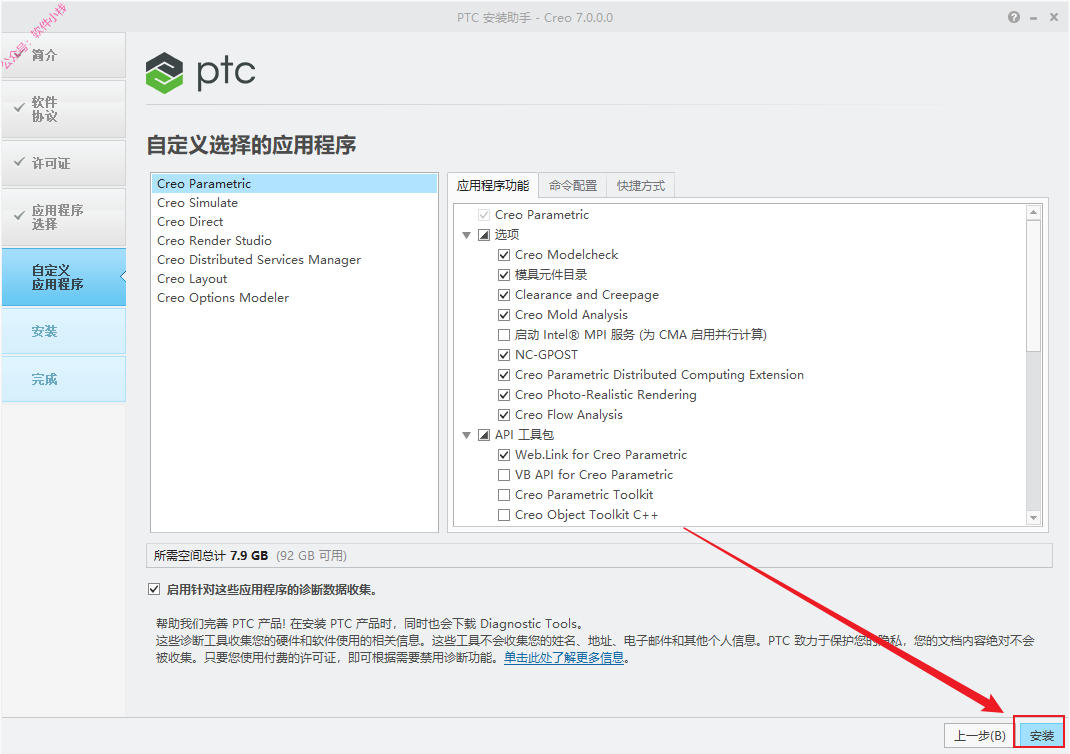Image resolution: width=1070 pixels, height=754 pixels.
Task: Select Creo Layout in application list
Action: 293,279
